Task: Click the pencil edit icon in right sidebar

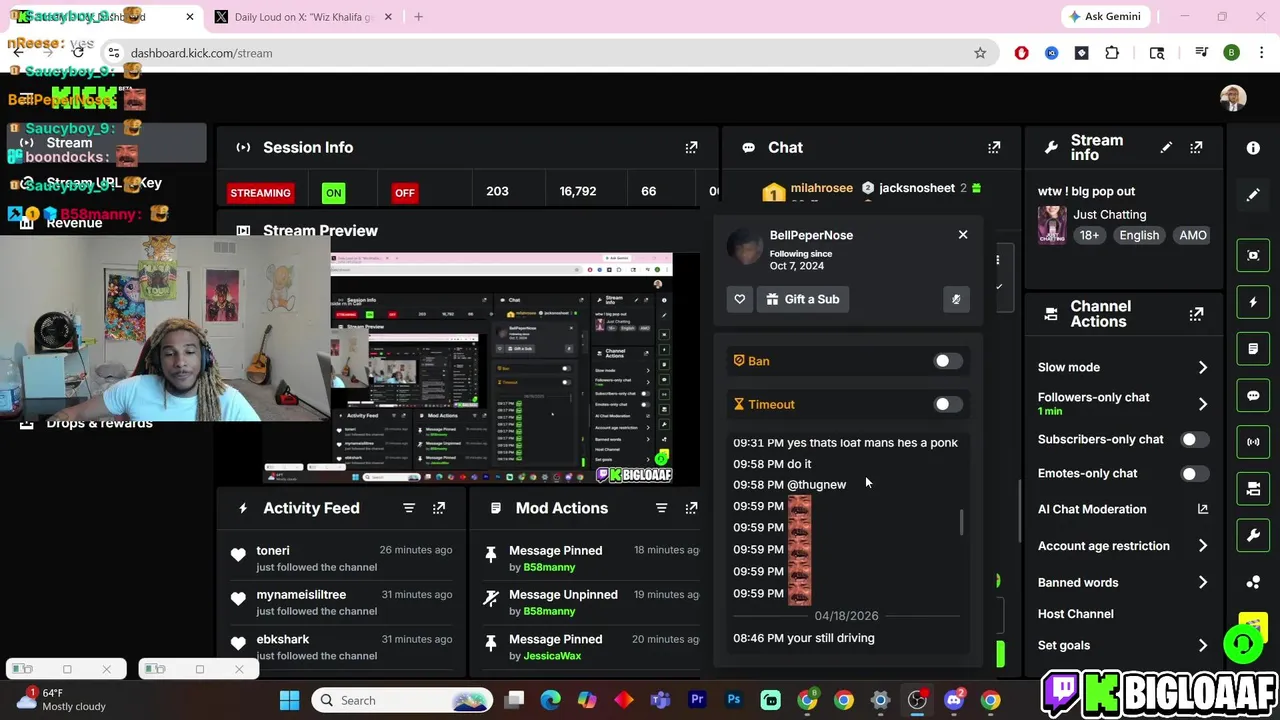Action: tap(1253, 195)
